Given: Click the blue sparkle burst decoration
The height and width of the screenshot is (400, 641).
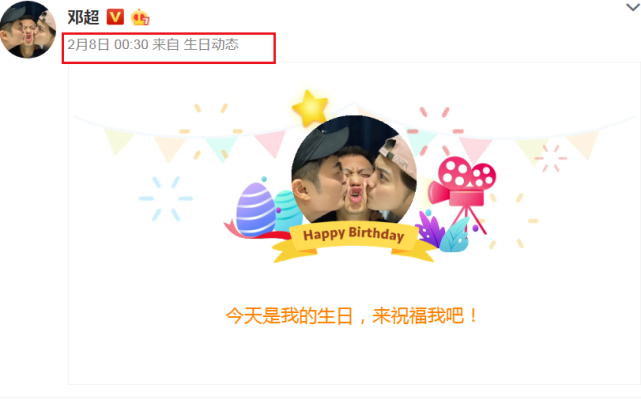Looking at the screenshot, I should coord(166,199).
